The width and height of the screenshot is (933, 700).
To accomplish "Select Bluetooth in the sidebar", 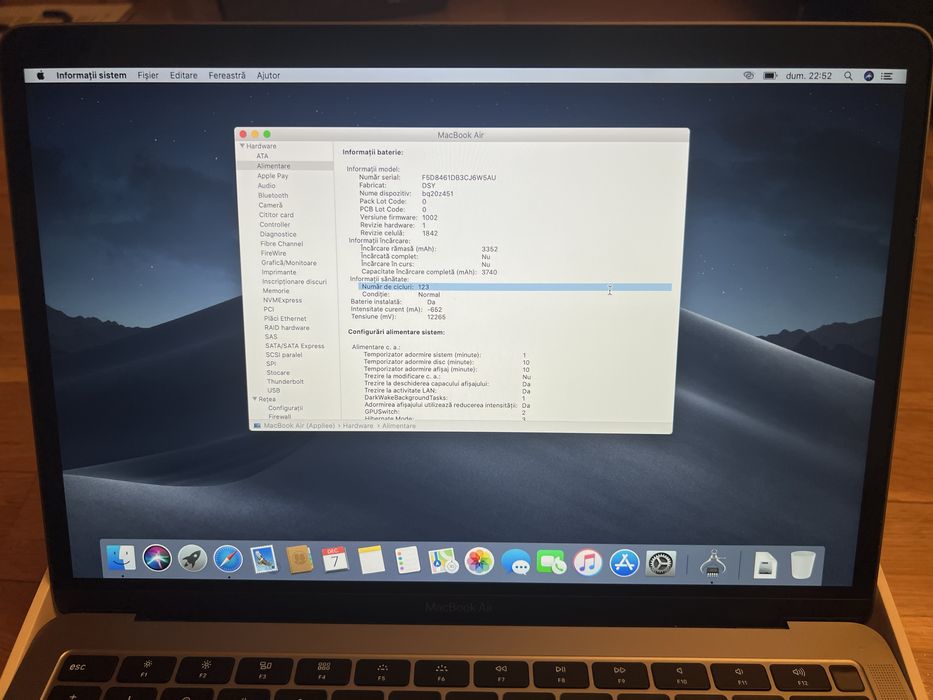I will pos(273,195).
